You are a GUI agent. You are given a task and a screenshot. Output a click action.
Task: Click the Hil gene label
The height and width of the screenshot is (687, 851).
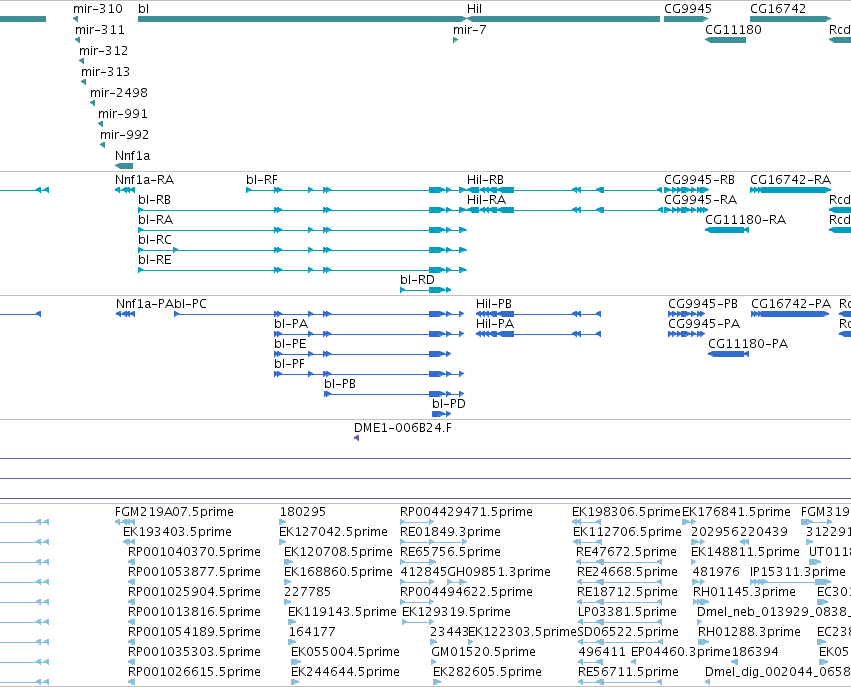(474, 9)
